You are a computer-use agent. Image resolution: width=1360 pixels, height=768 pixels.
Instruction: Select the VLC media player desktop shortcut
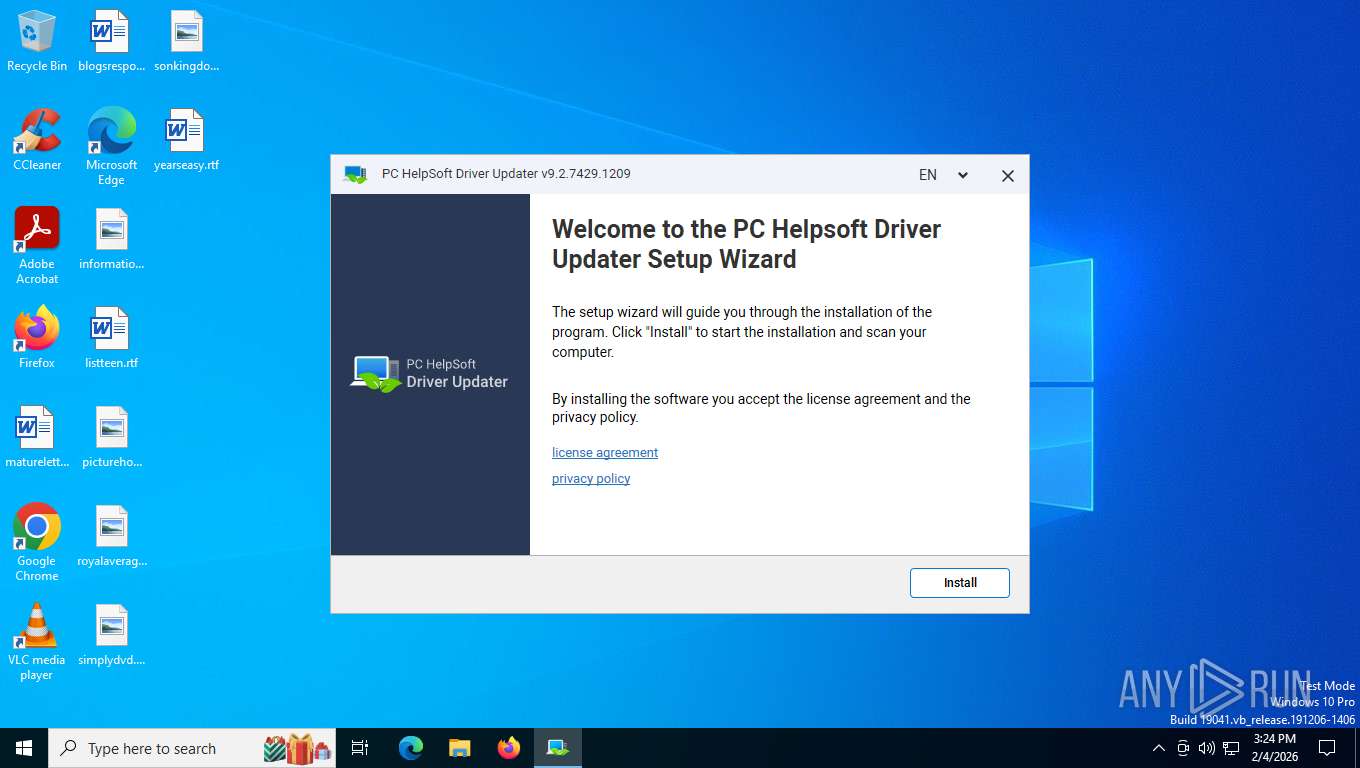point(37,641)
